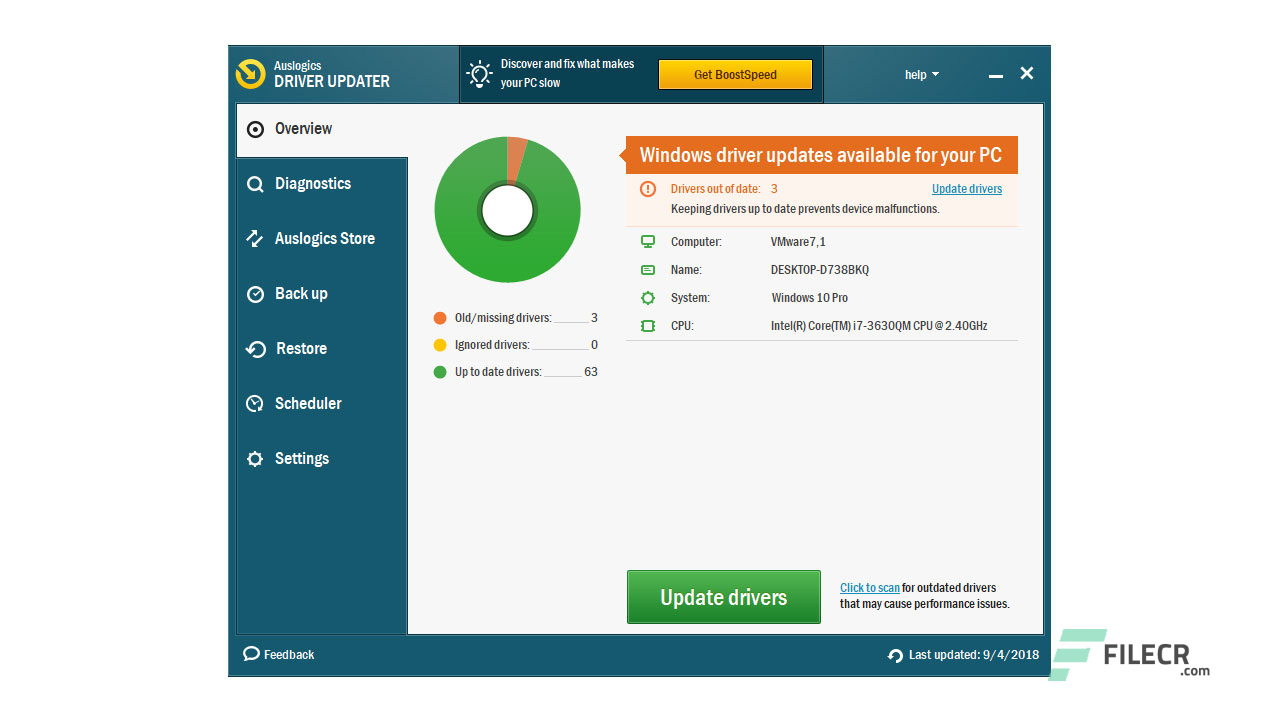Click the yellow Ignored drivers legend dot
The width and height of the screenshot is (1280, 720).
440,345
